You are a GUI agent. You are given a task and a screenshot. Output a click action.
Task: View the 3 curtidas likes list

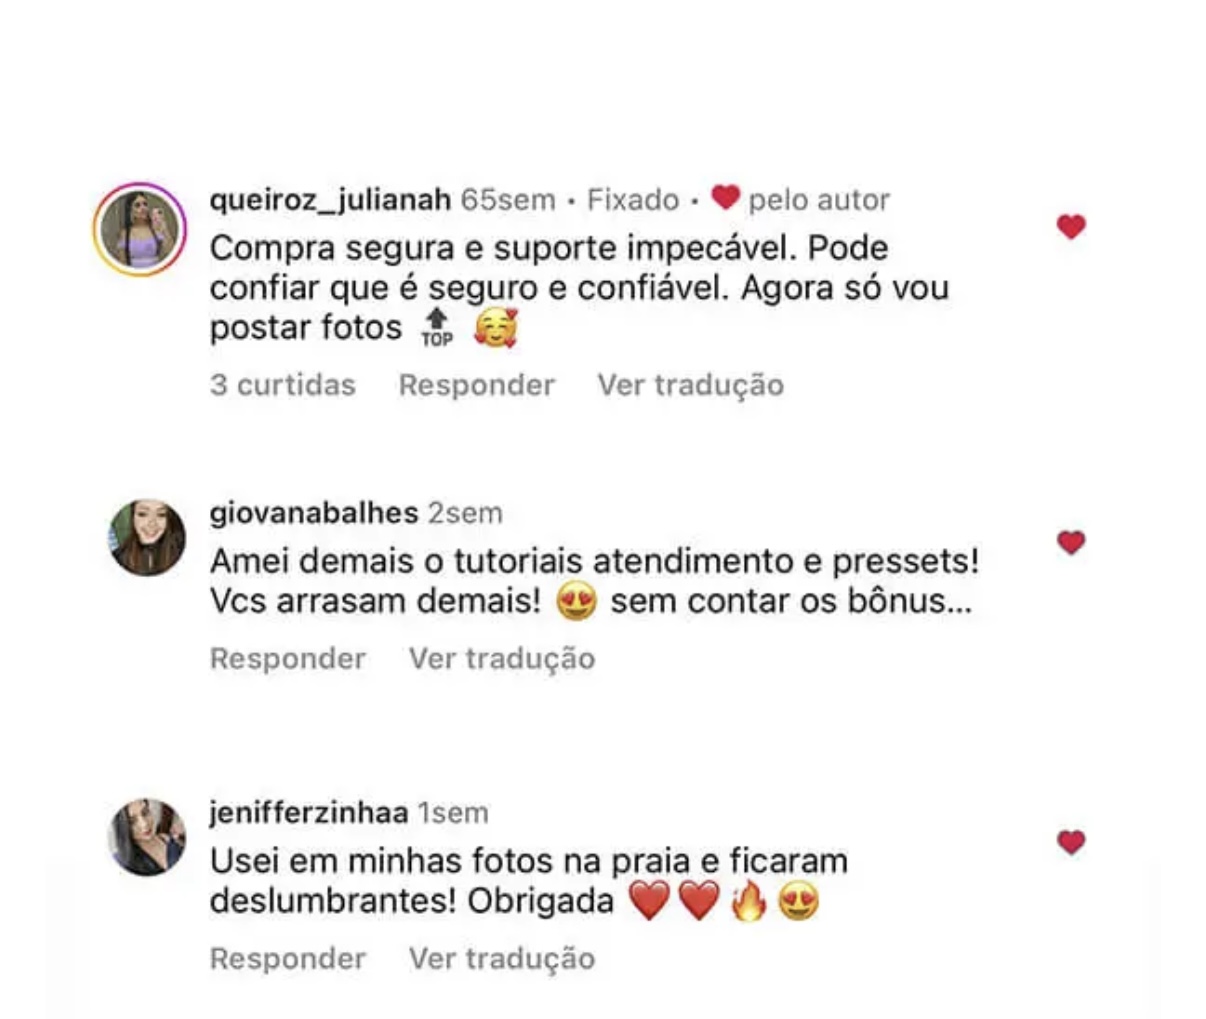pyautogui.click(x=283, y=385)
